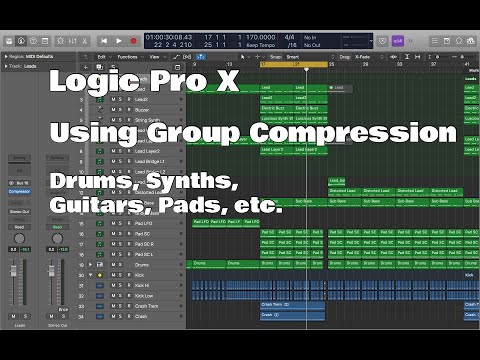The height and width of the screenshot is (360, 480).
Task: Open green Read automation on Stereo Out strip
Action: pyautogui.click(x=57, y=227)
